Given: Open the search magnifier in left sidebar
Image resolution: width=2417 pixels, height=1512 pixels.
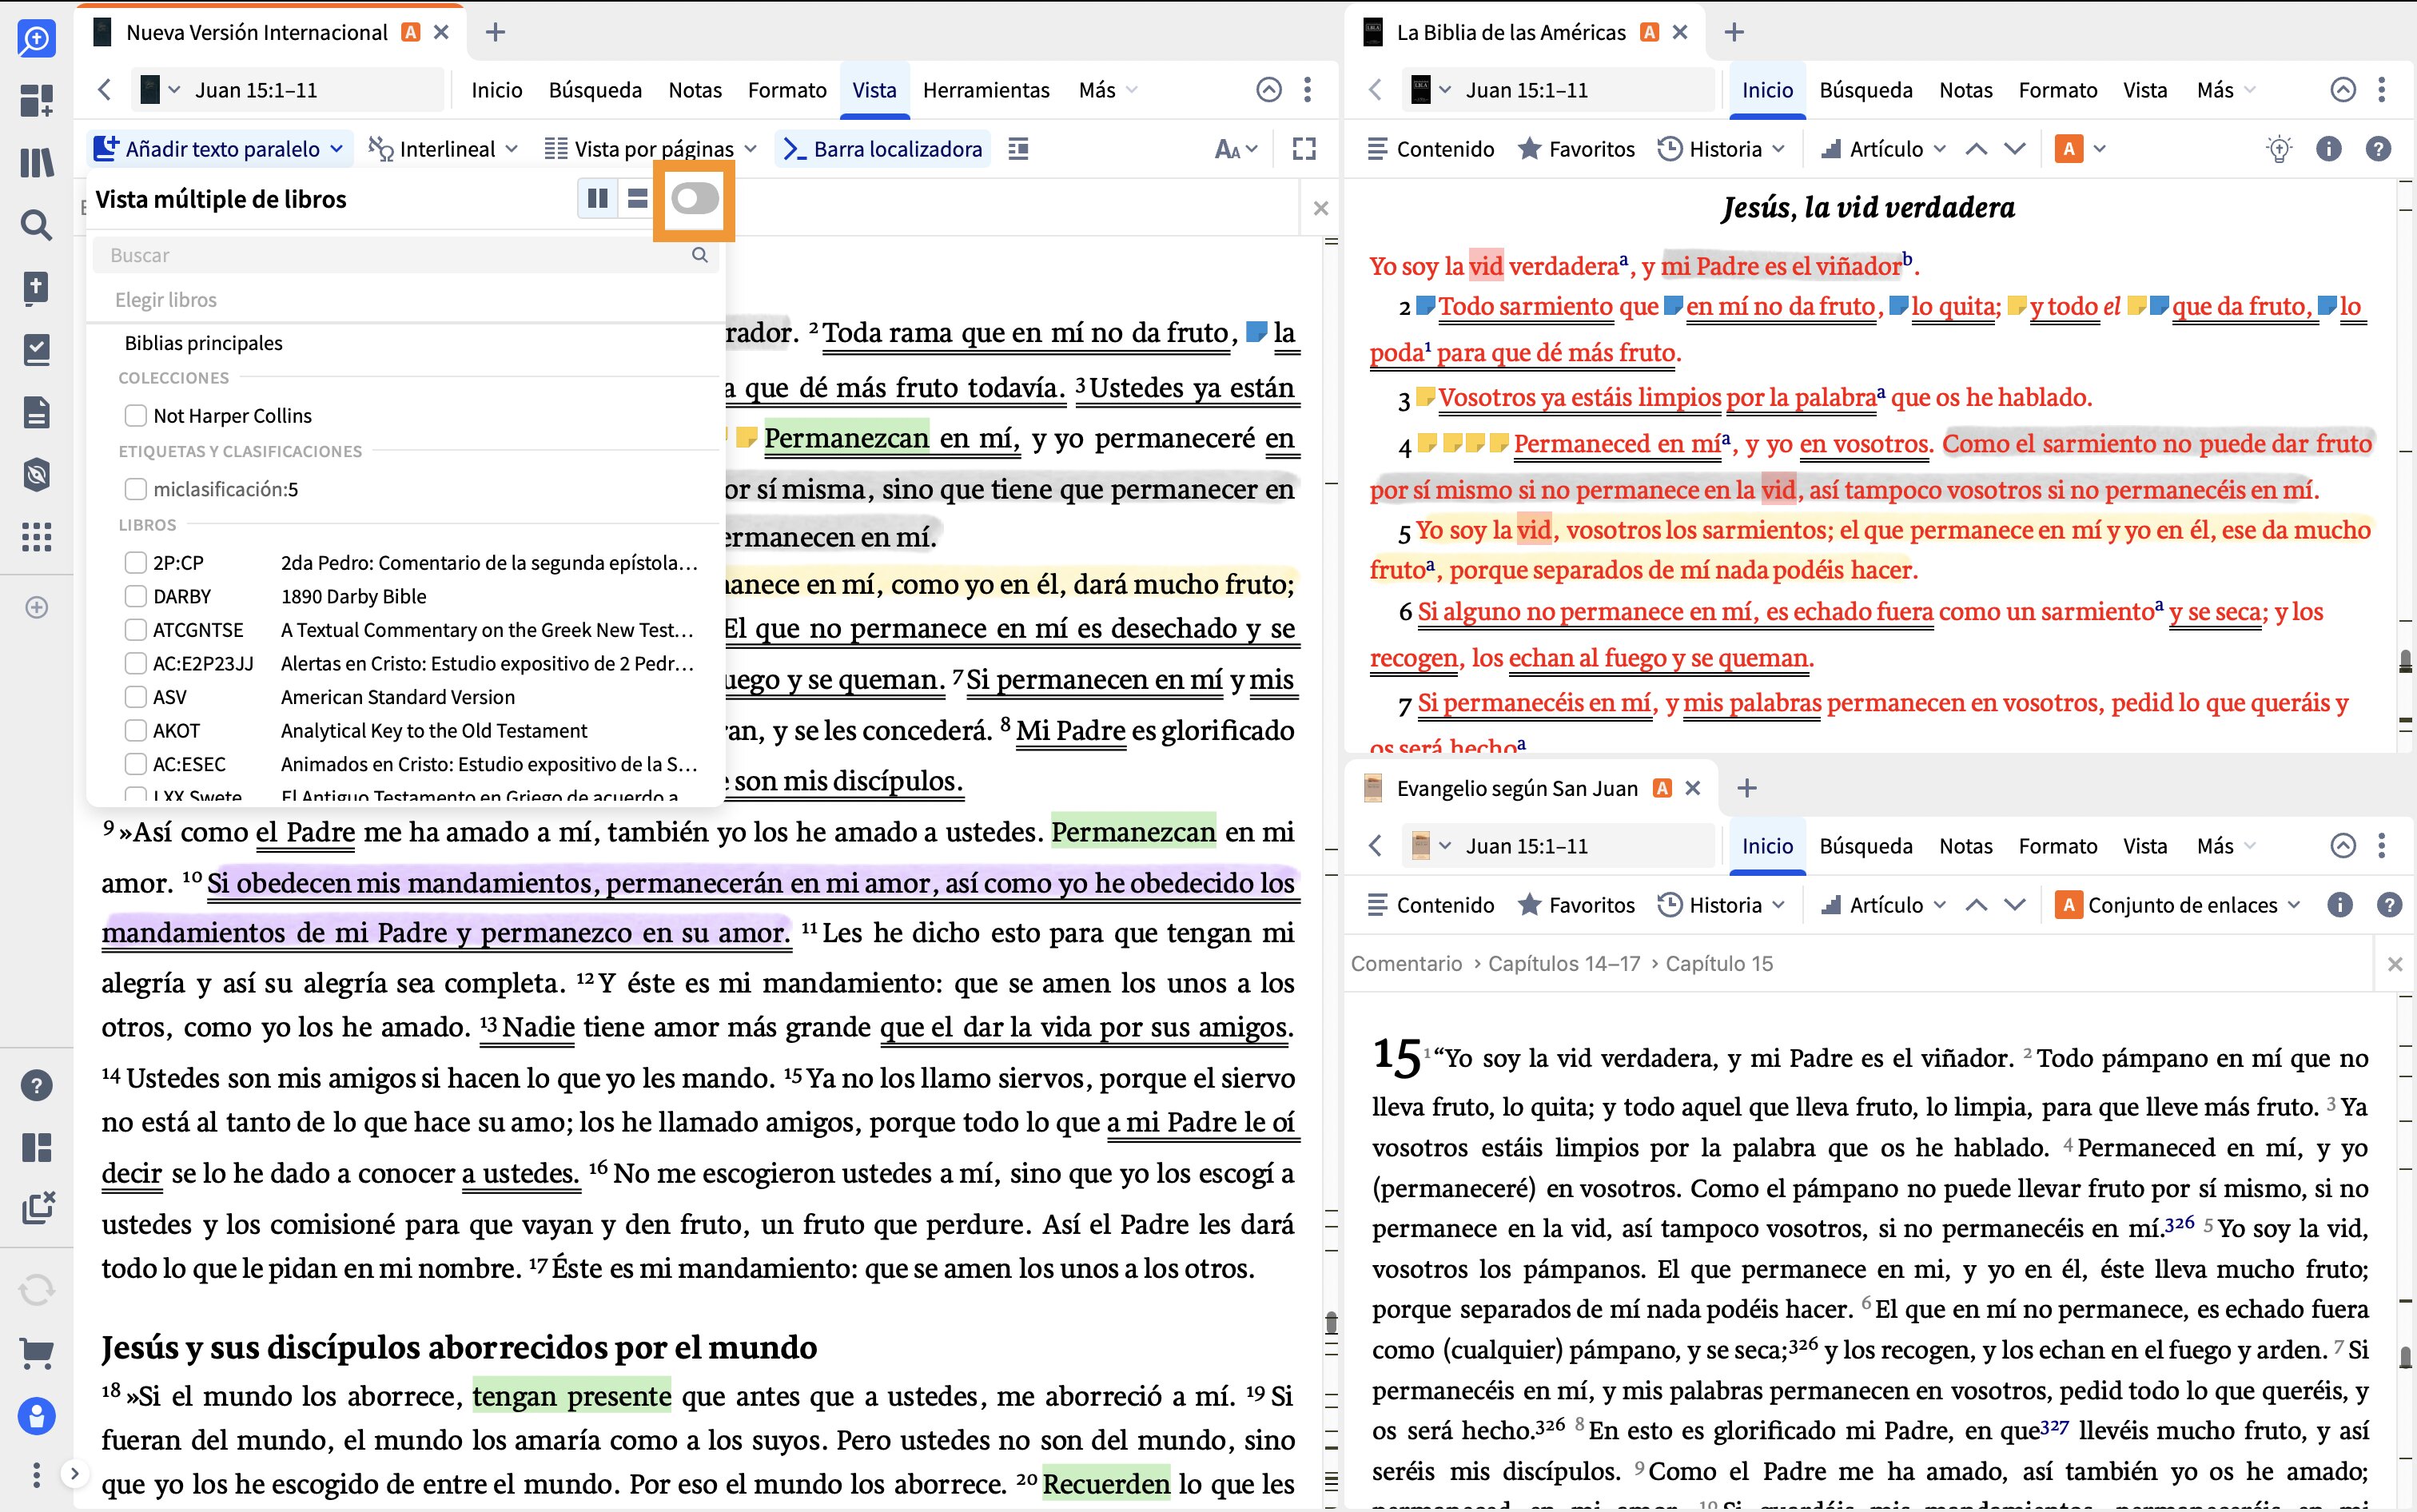Looking at the screenshot, I should click(x=36, y=225).
